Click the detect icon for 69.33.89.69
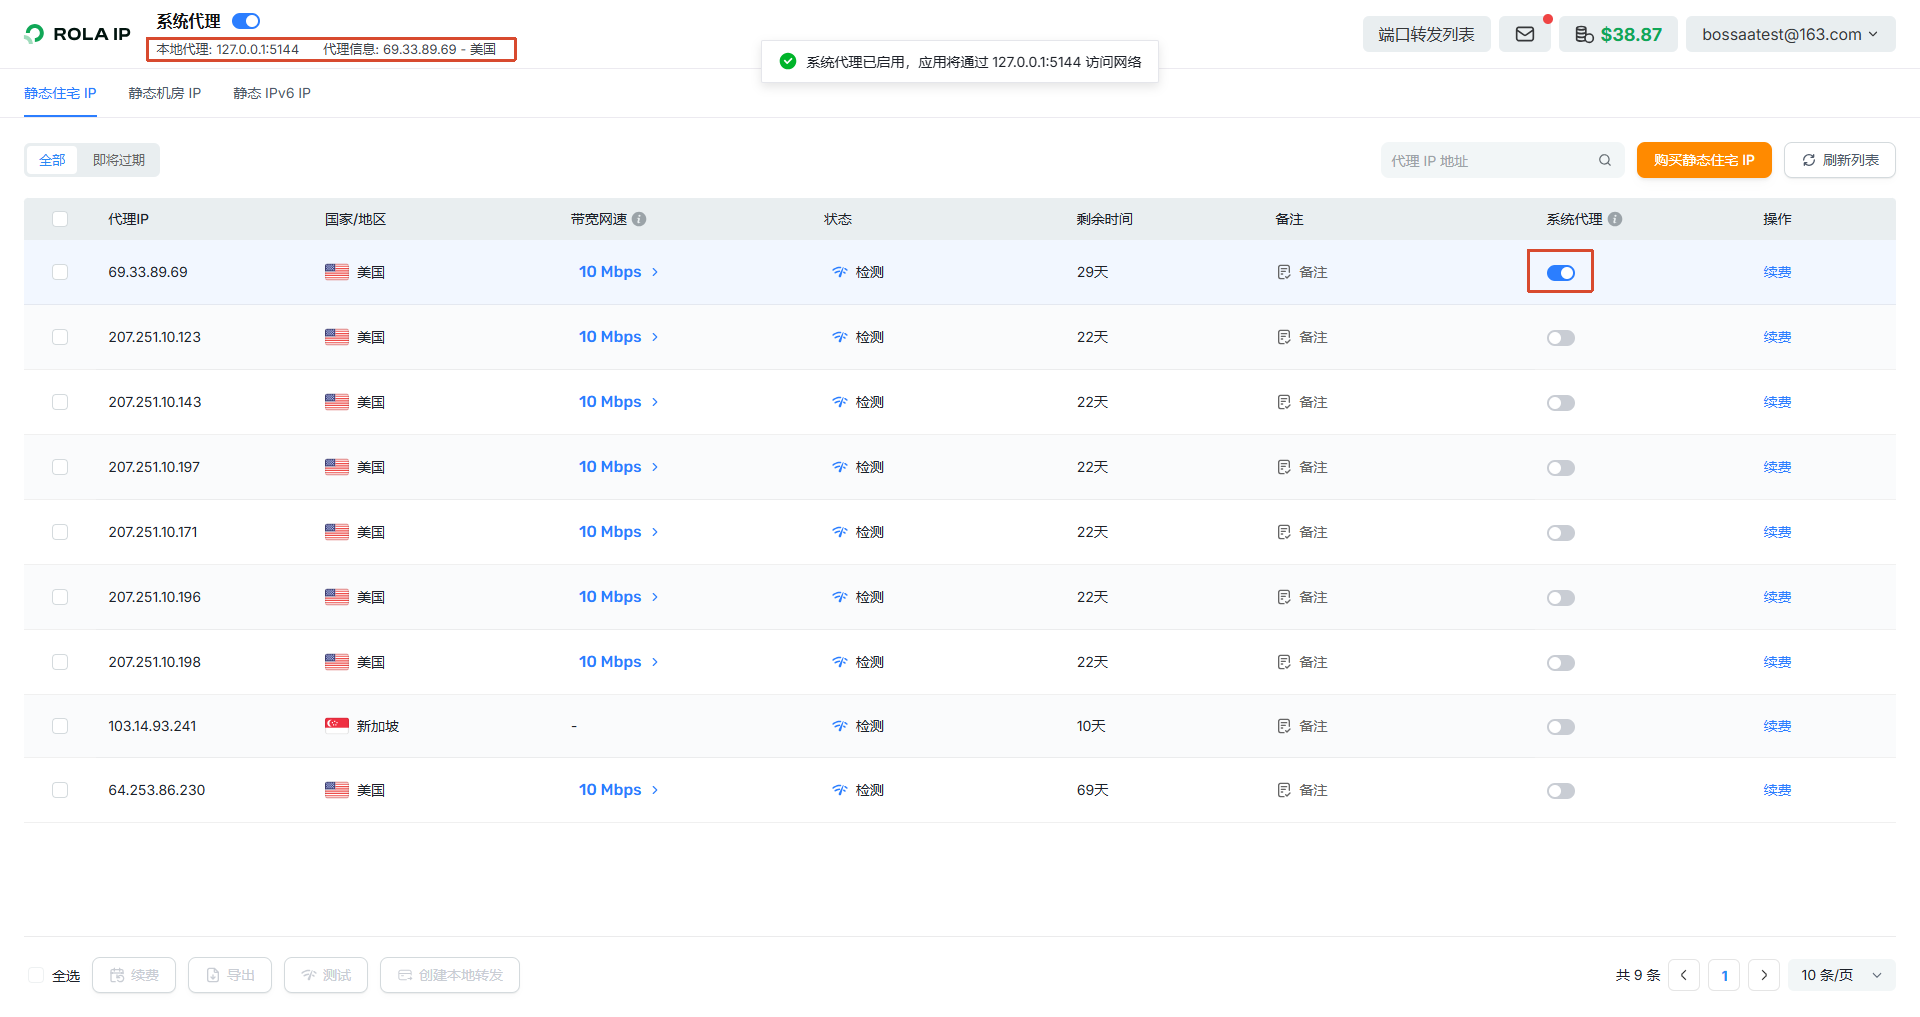Screen dimensions: 1920x1017 point(840,272)
